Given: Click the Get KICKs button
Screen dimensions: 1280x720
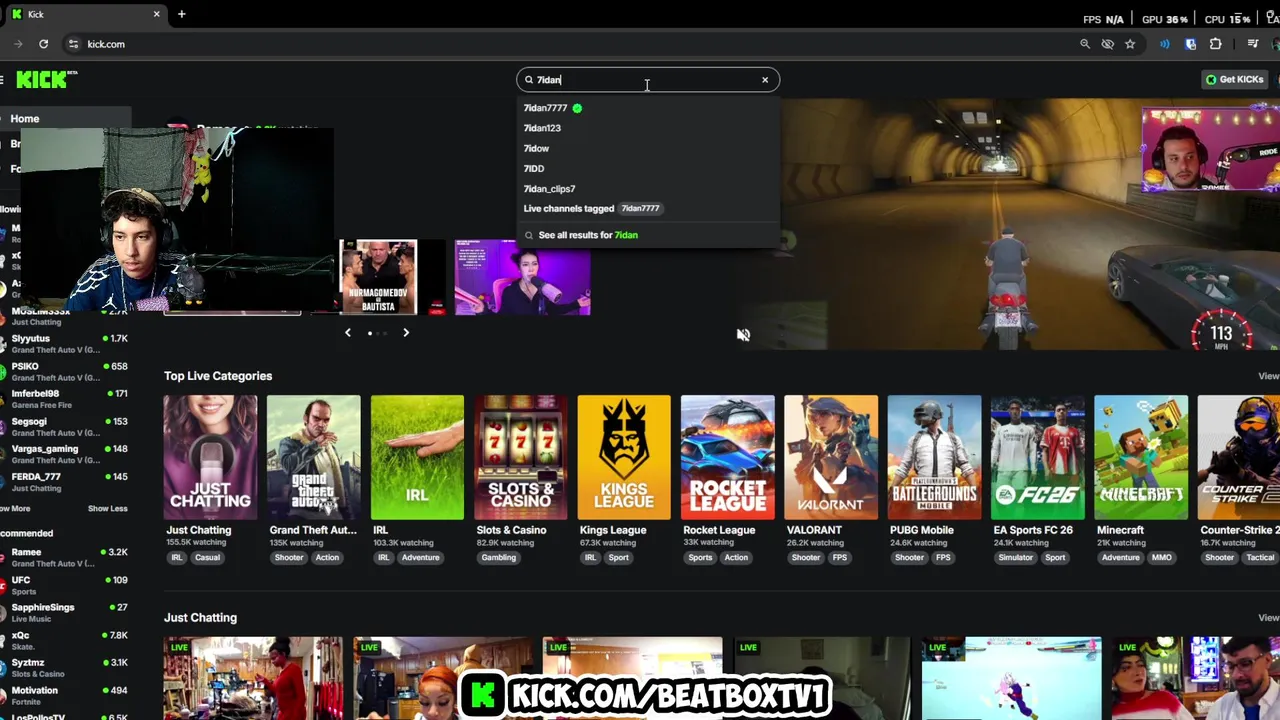Looking at the screenshot, I should pos(1234,80).
